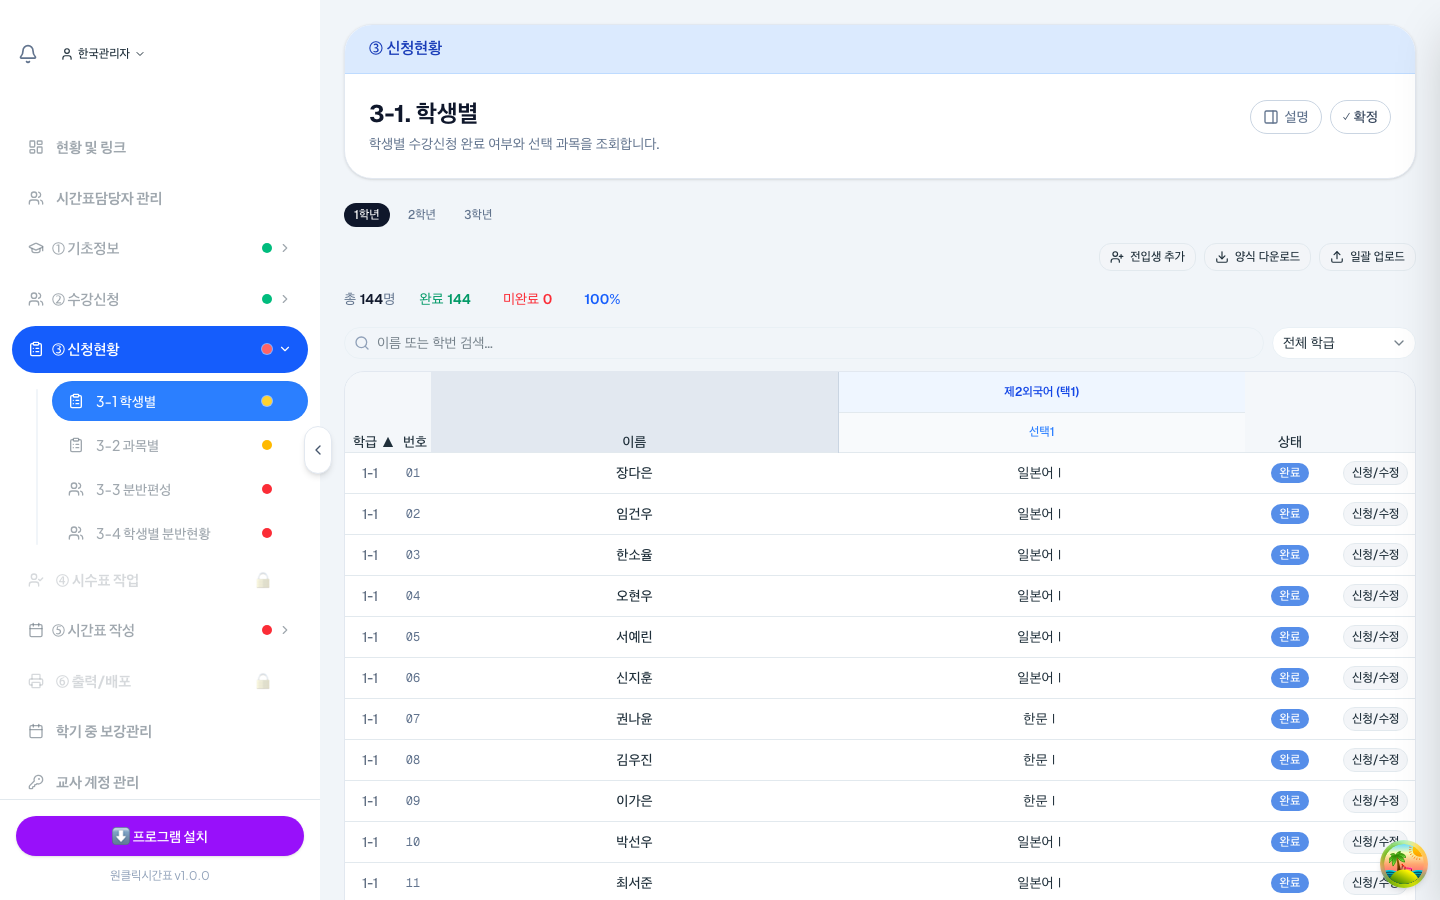Click the 확정 button
This screenshot has height=900, width=1440.
(x=1360, y=117)
